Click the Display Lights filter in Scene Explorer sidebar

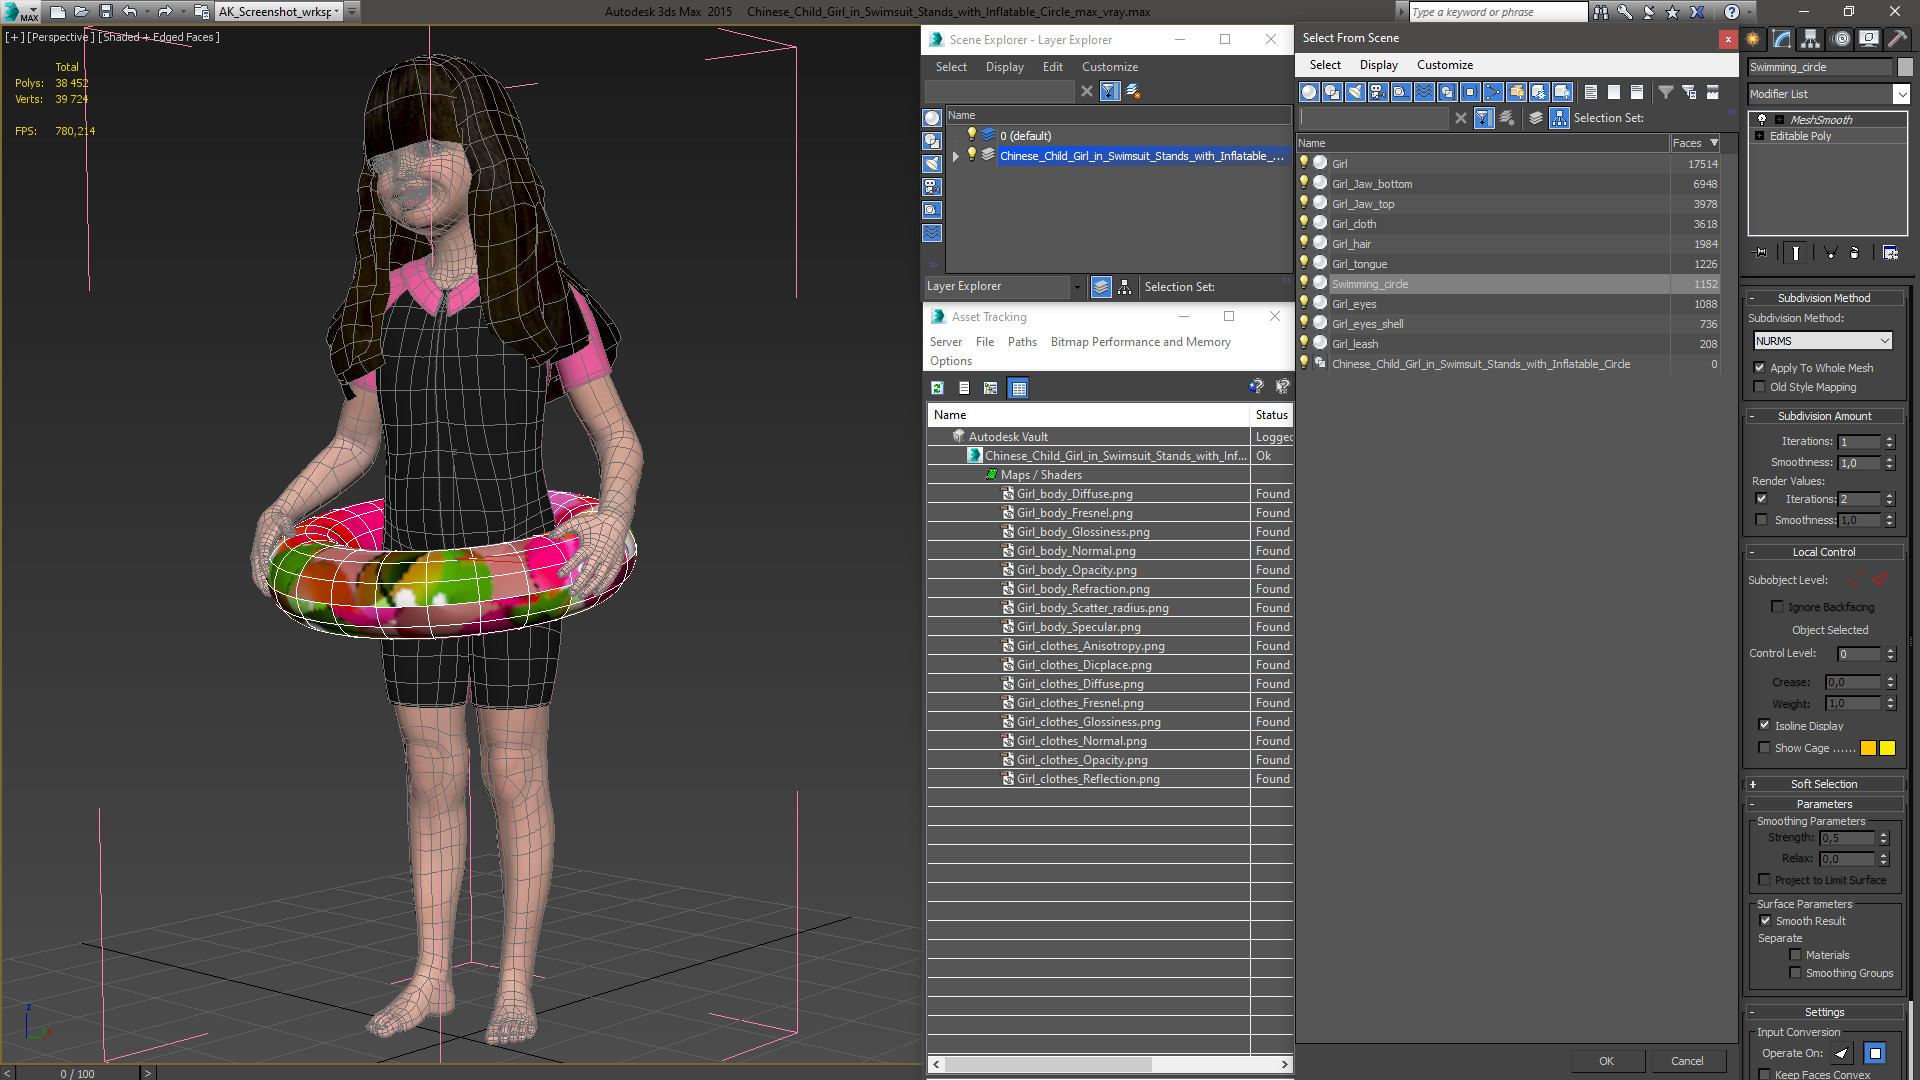pos(932,164)
